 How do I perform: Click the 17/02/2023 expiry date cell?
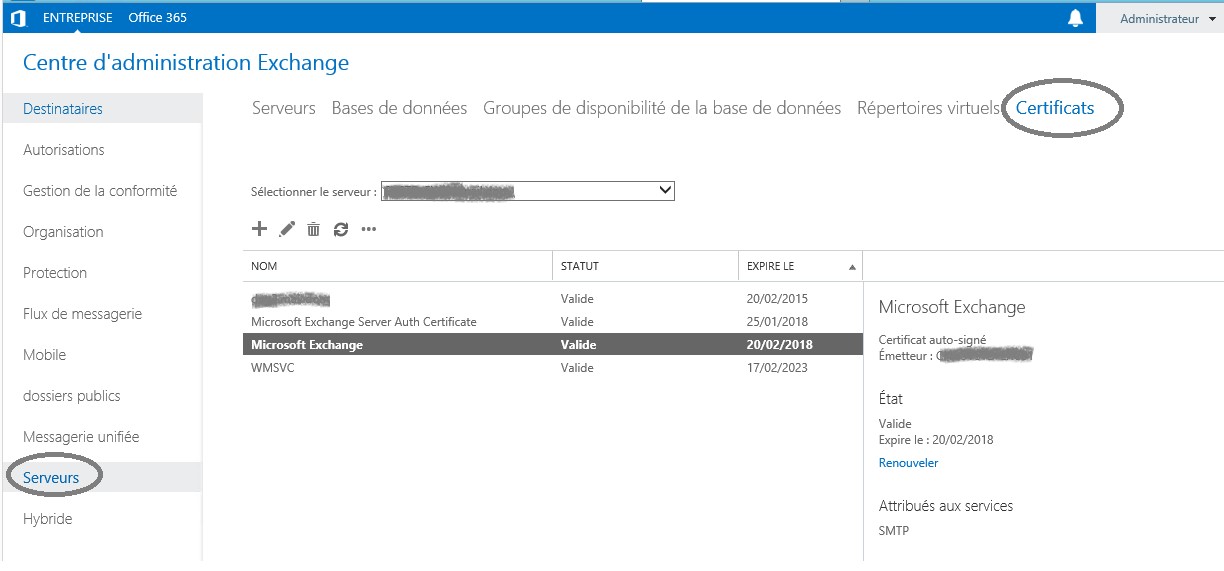[777, 368]
